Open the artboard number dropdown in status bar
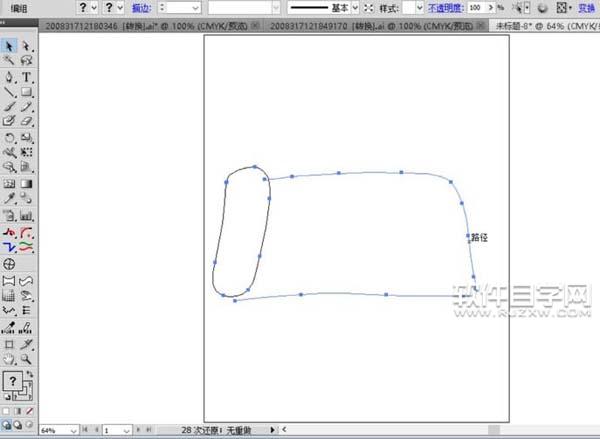Image resolution: width=600 pixels, height=439 pixels. tap(127, 431)
